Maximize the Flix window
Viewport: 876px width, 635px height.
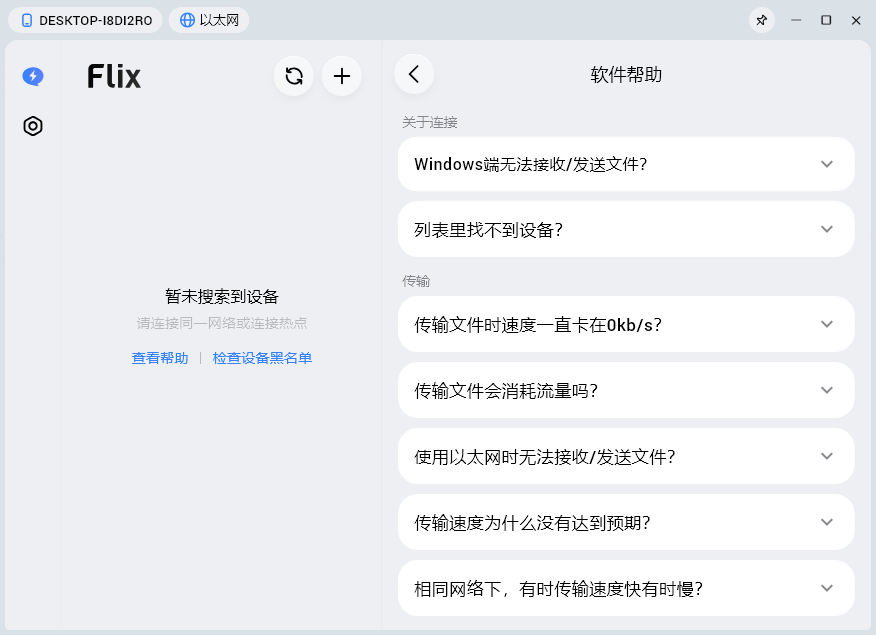(826, 21)
